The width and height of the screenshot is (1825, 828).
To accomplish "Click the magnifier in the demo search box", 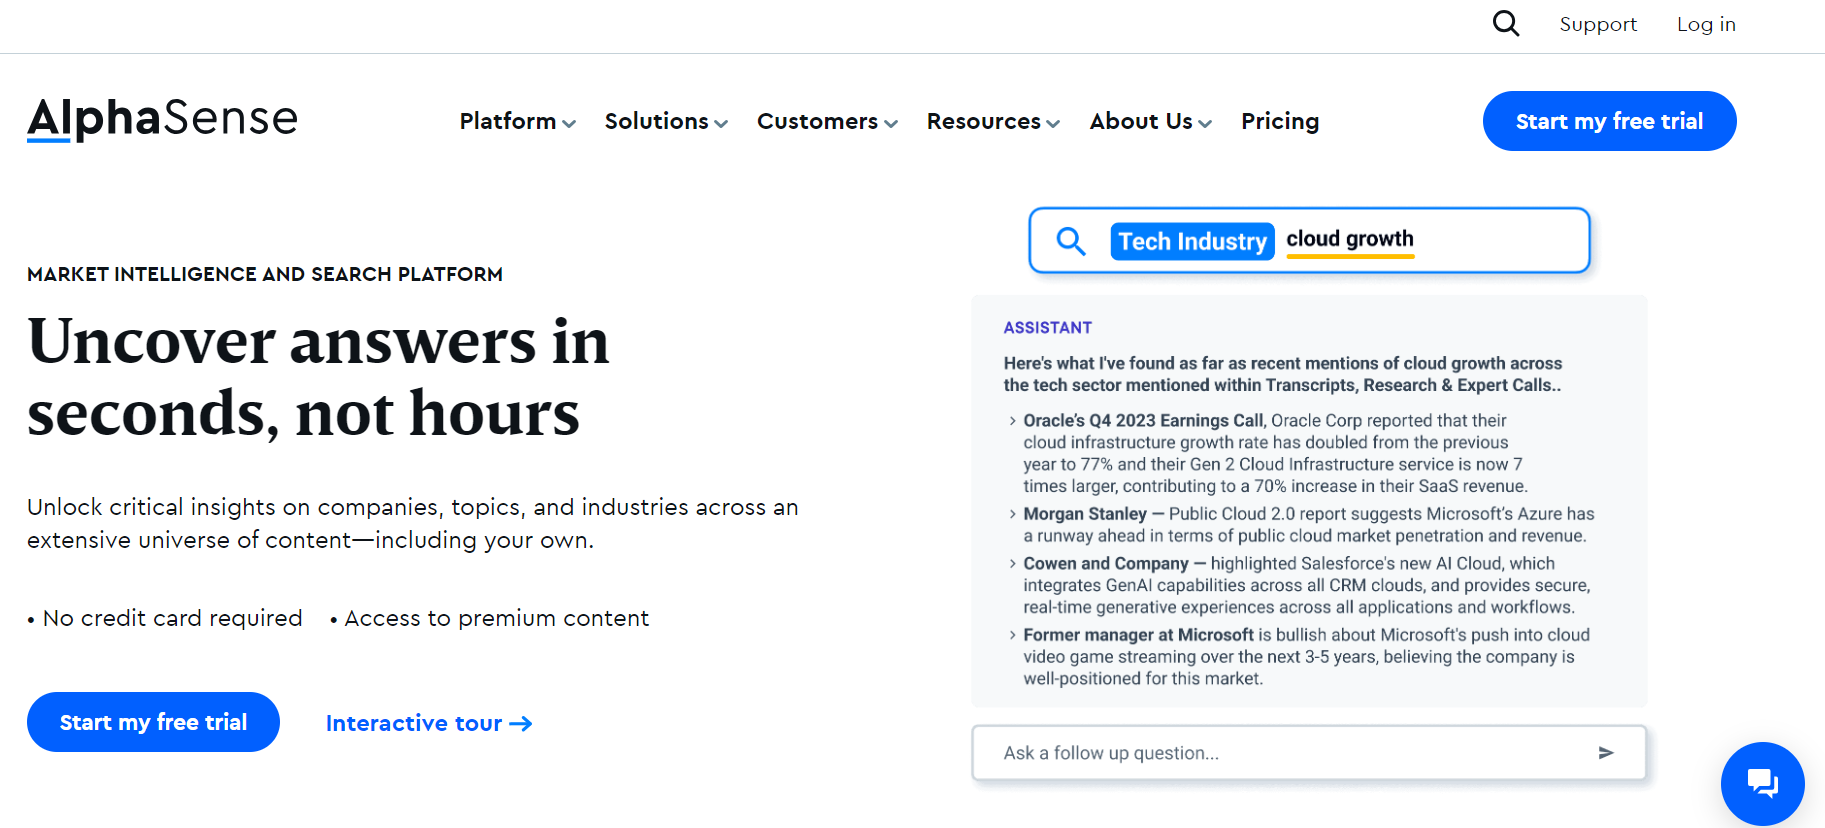I will (x=1071, y=241).
